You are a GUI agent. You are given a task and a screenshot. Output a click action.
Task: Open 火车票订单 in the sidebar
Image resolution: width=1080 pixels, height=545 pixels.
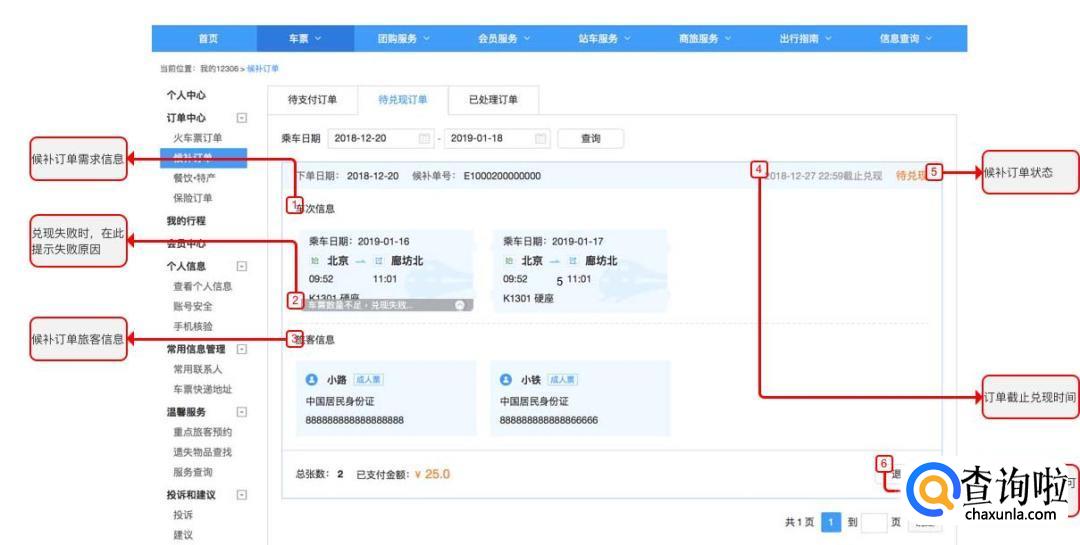(198, 138)
